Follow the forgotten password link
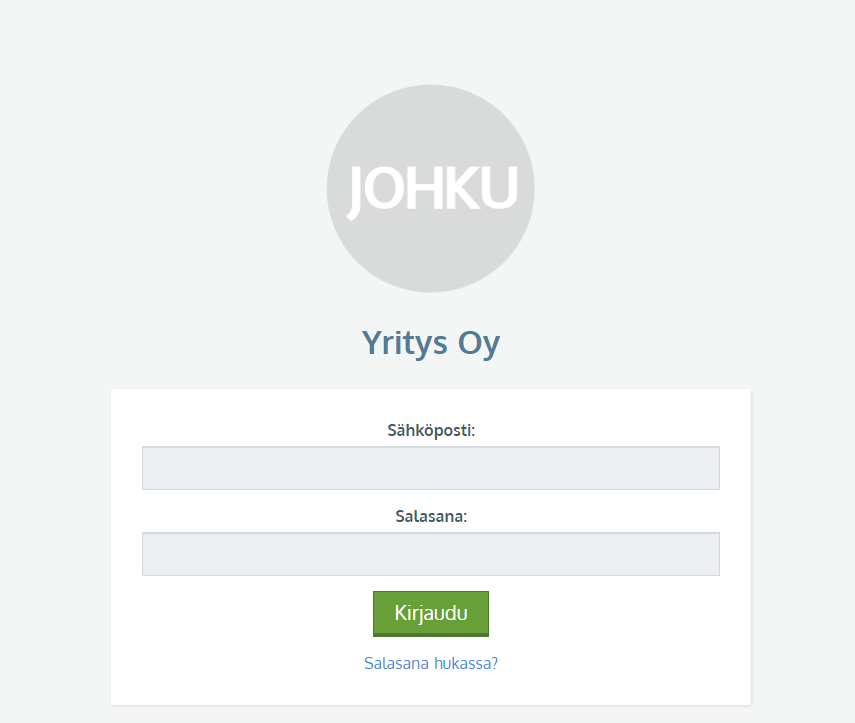 (431, 663)
